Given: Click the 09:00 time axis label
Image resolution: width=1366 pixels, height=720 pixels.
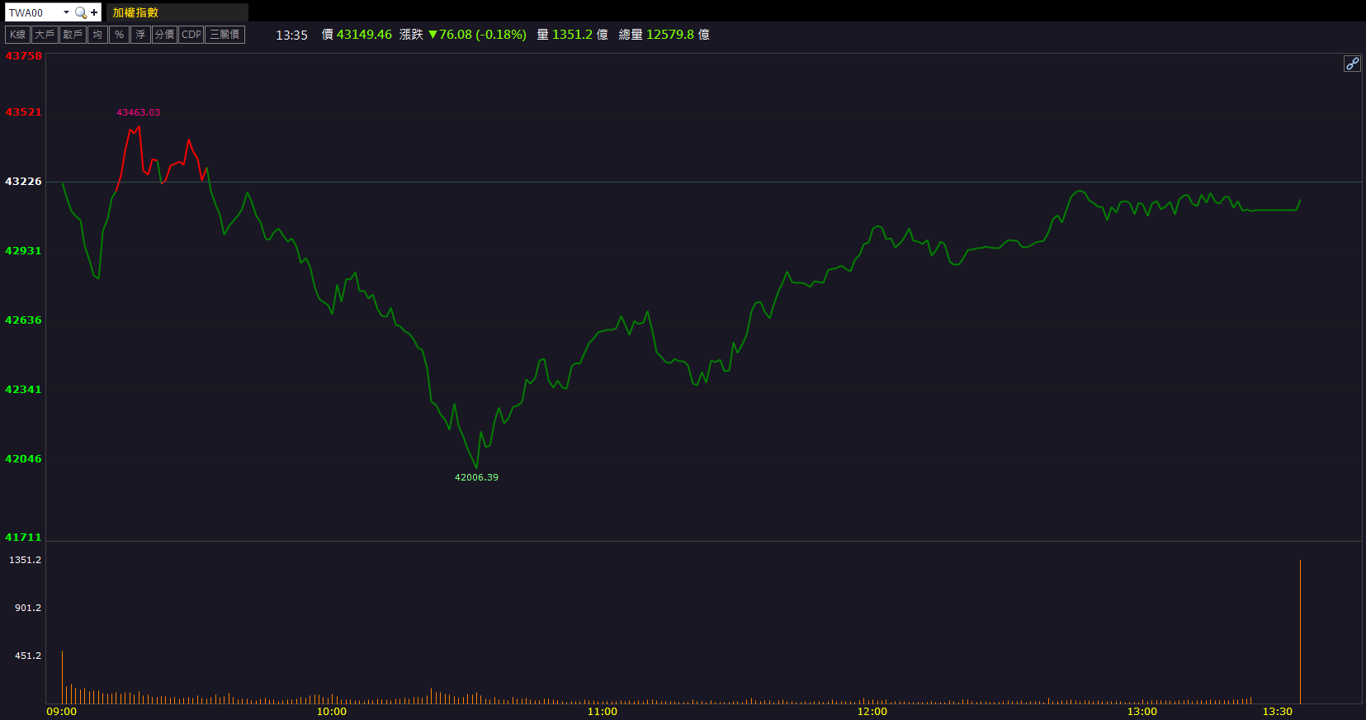Looking at the screenshot, I should pos(62,712).
